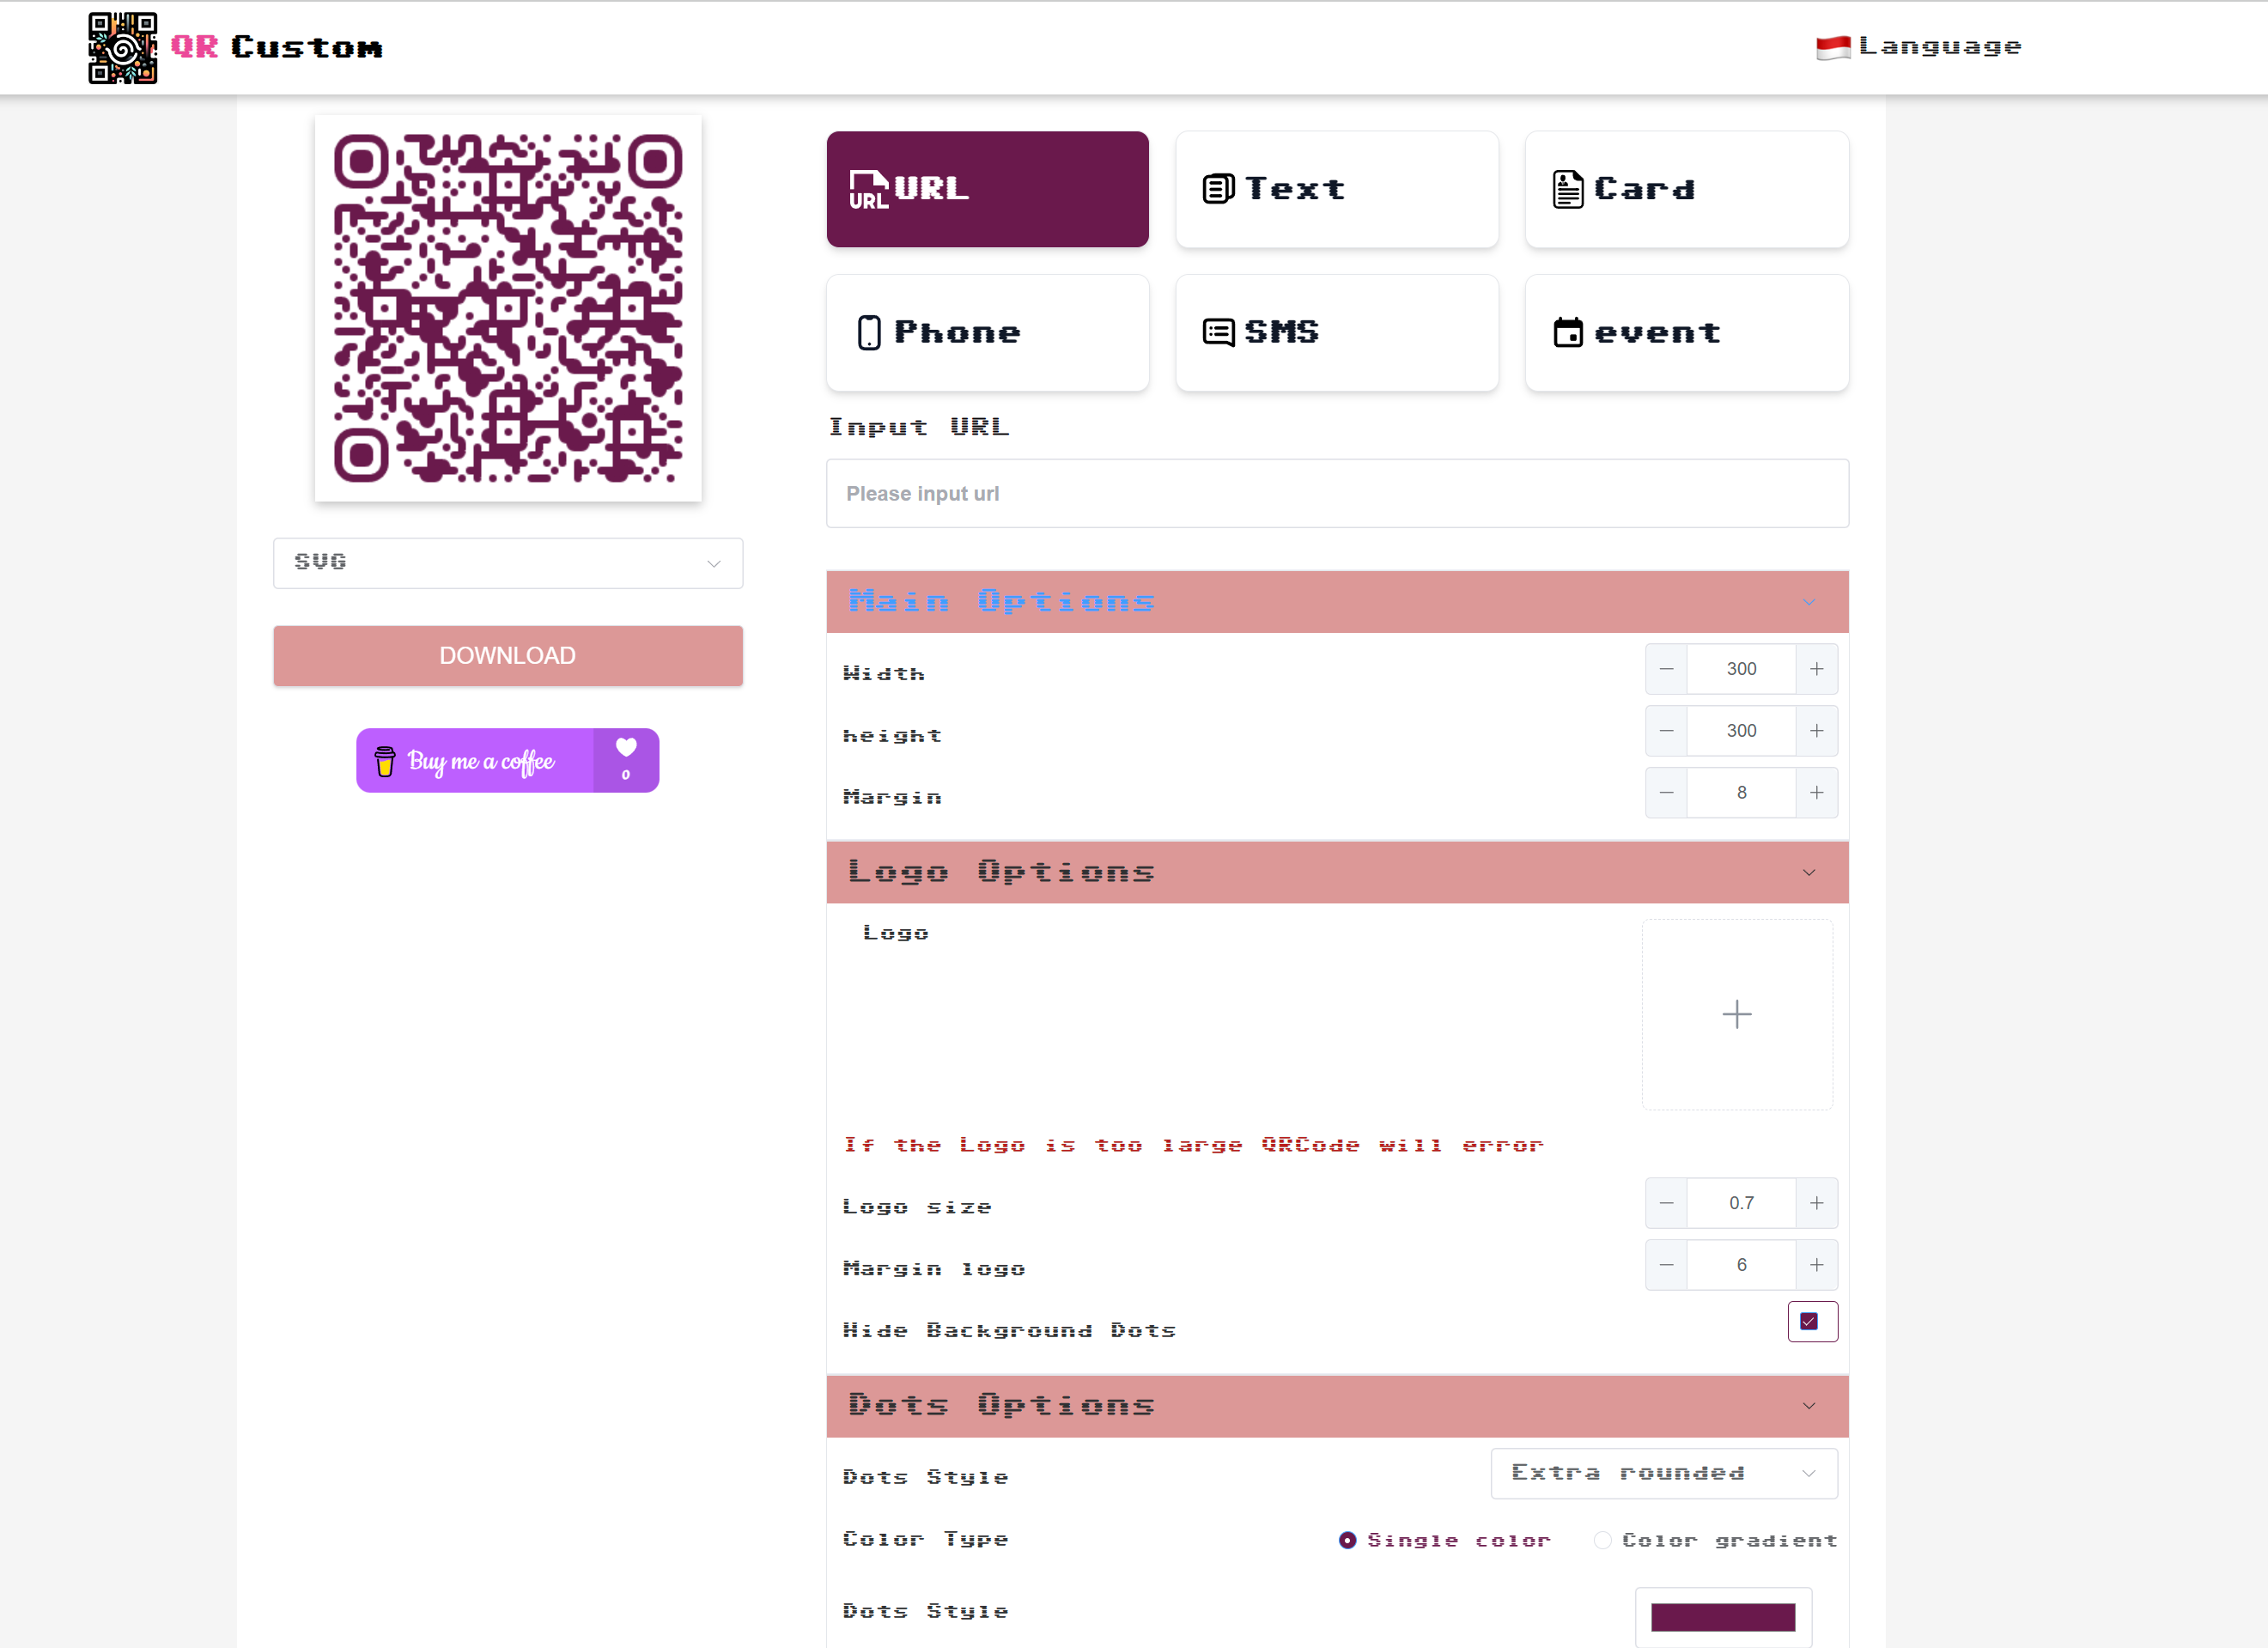Viewport: 2268px width, 1648px height.
Task: Click the DOWNLOAD button
Action: point(507,655)
